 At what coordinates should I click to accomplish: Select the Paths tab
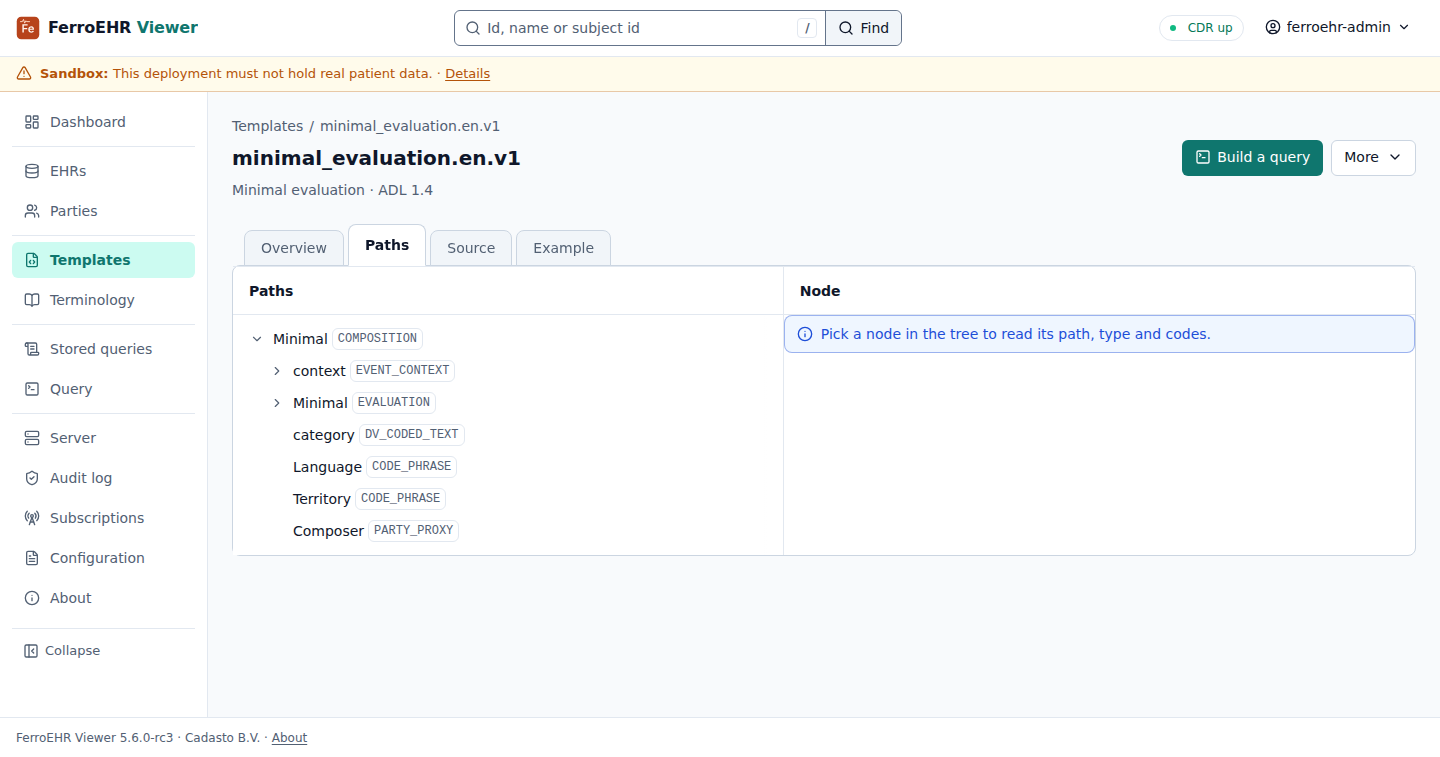coord(387,246)
